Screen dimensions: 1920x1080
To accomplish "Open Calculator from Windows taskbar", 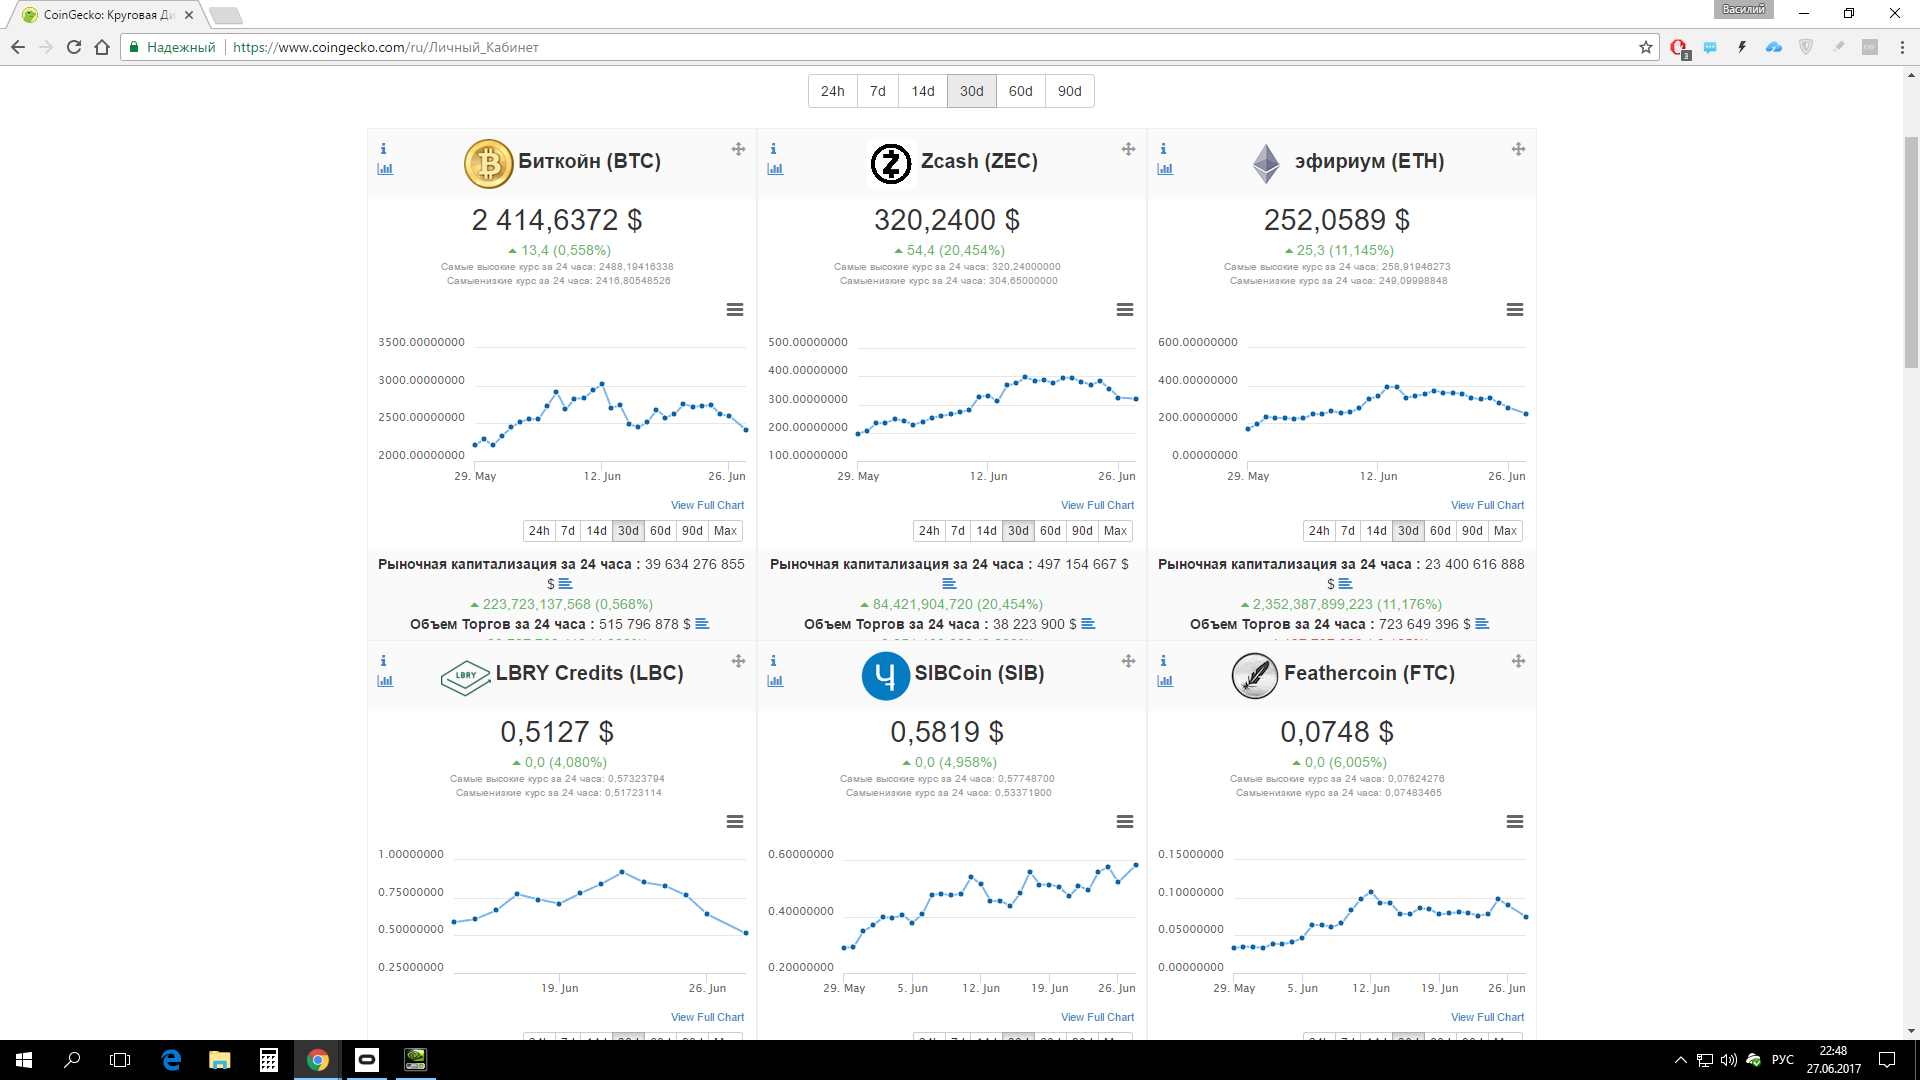I will pyautogui.click(x=268, y=1060).
